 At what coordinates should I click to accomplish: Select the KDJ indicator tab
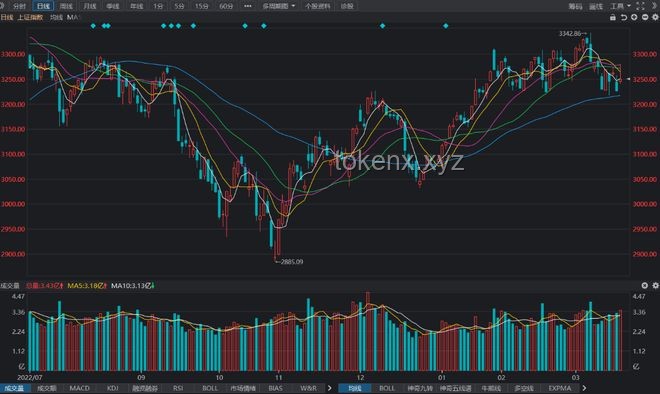coord(112,388)
